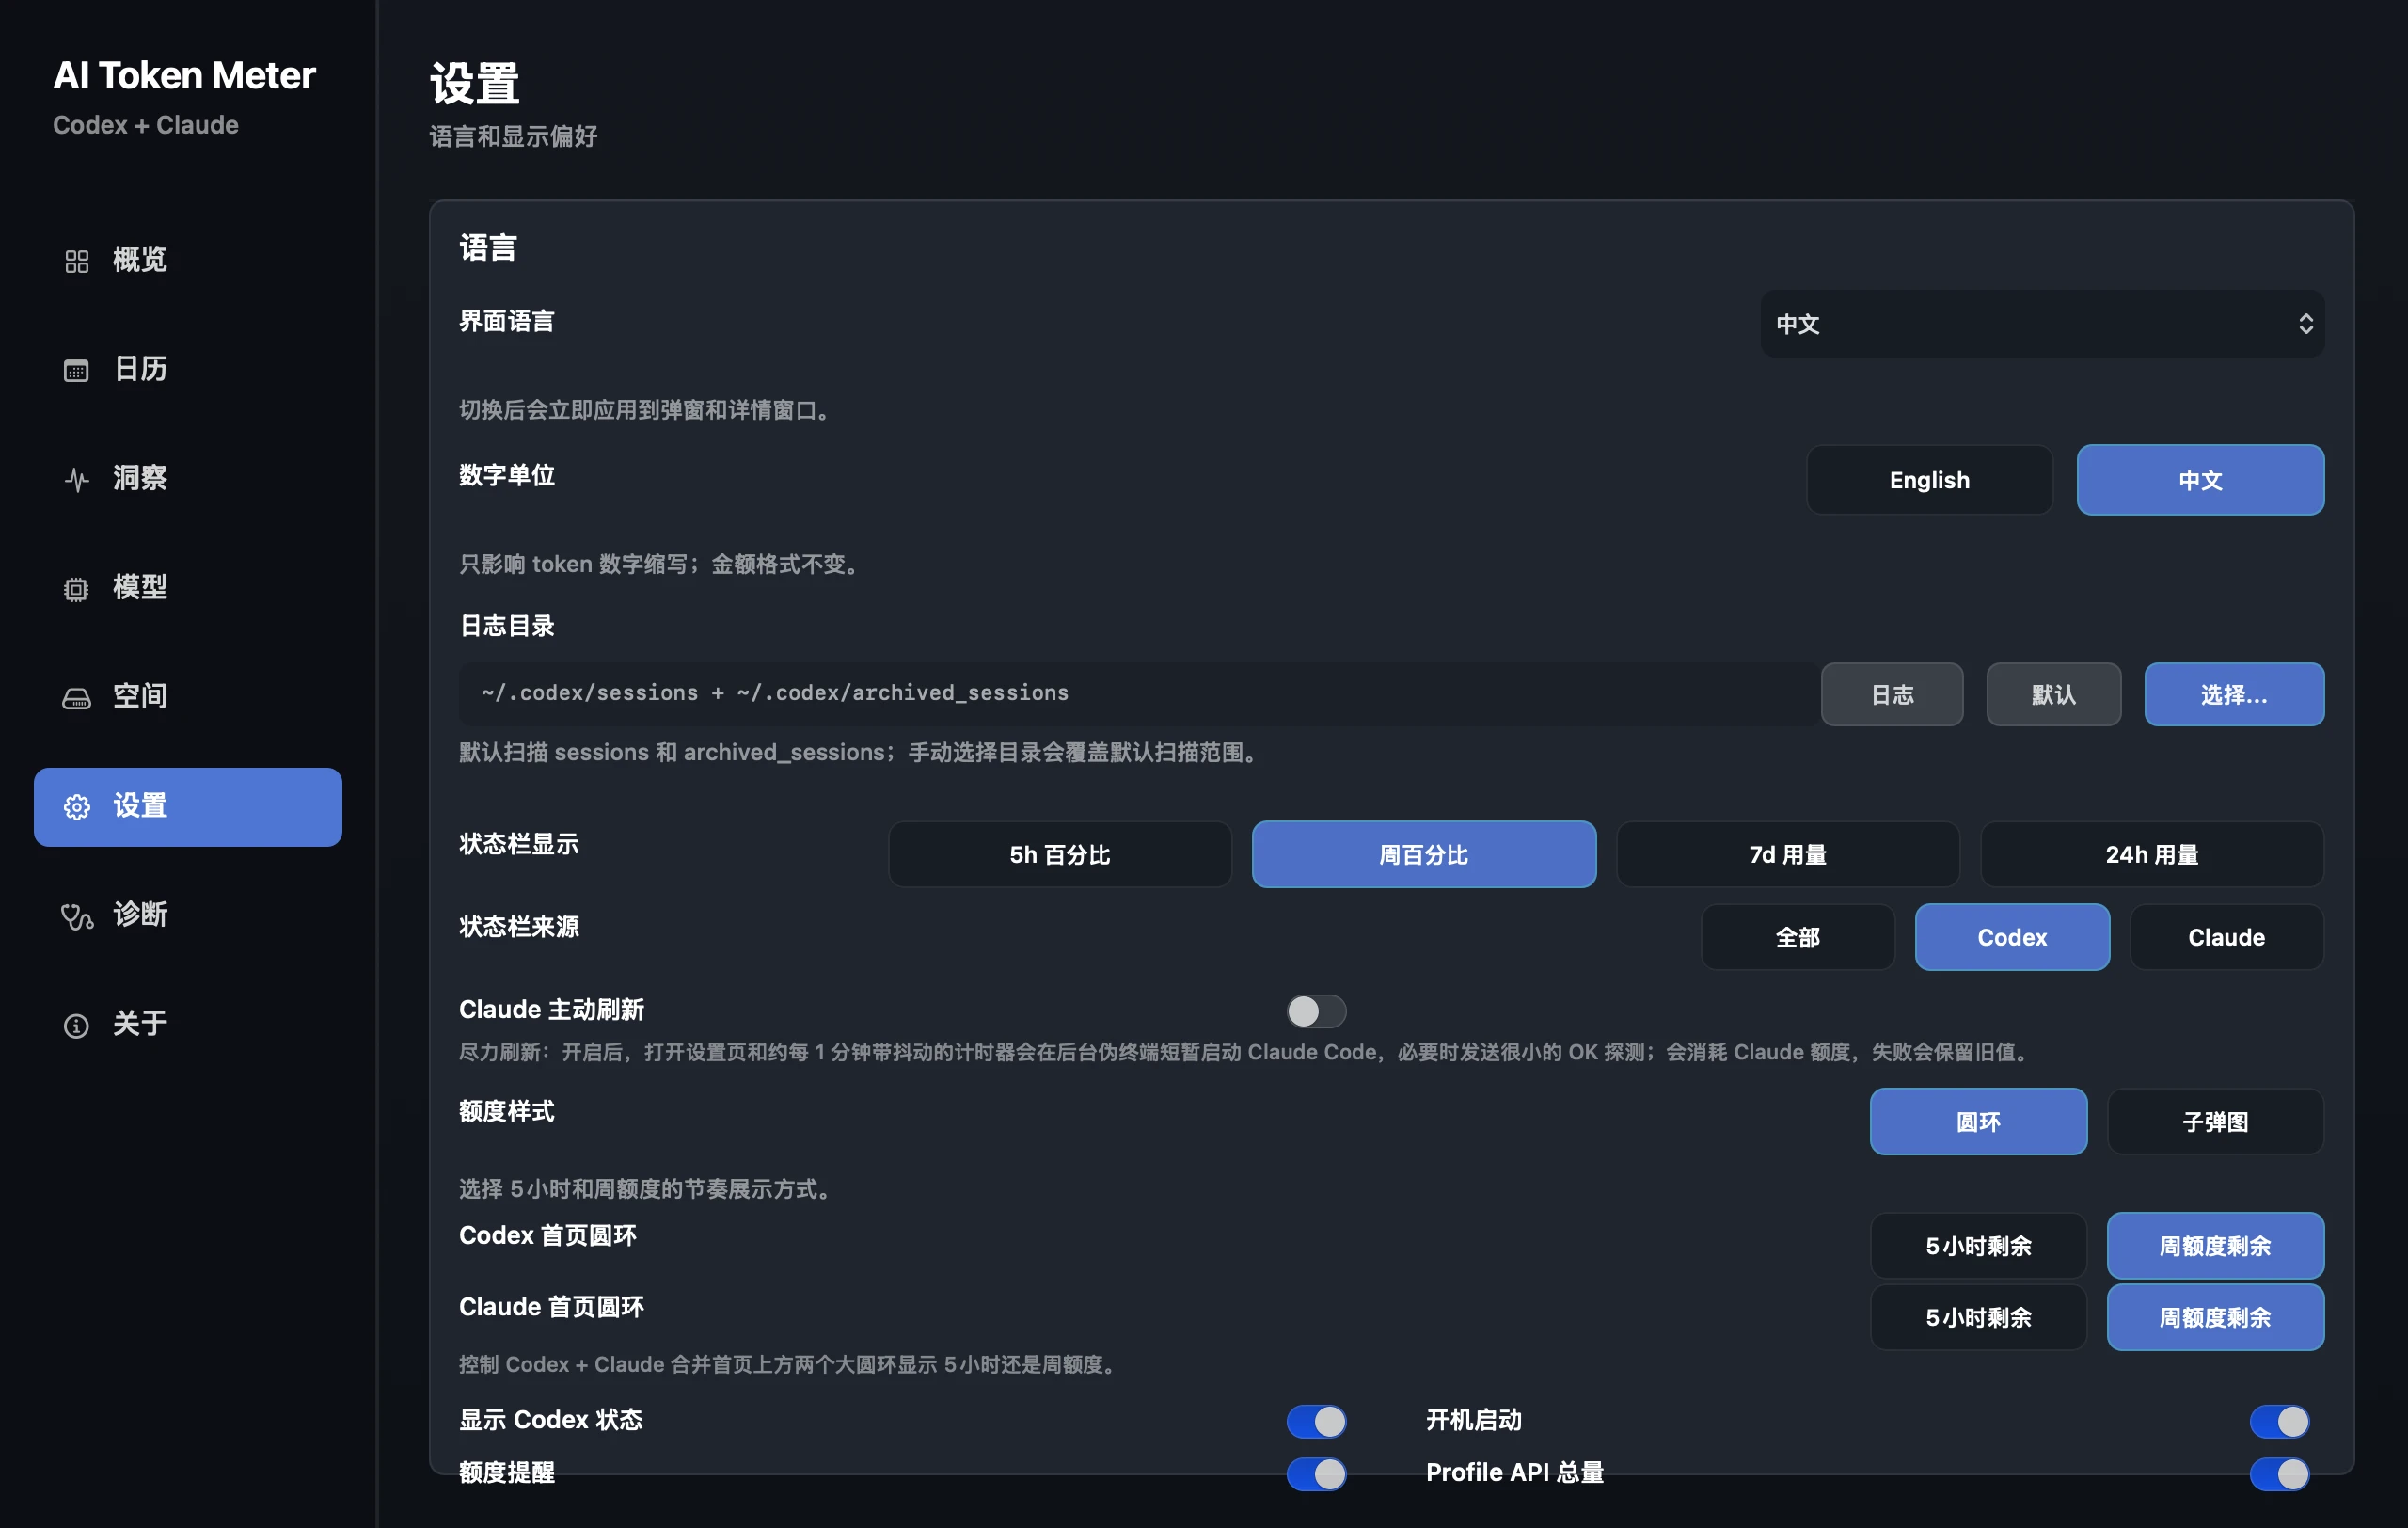2408x1528 pixels.
Task: Click the 洞察 pulse waveform icon
Action: tap(77, 479)
